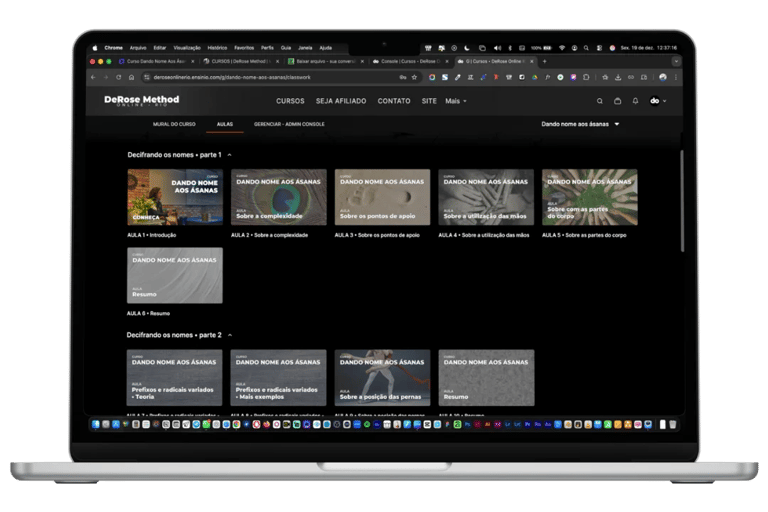Open the Apple menu
Viewport: 768px width, 512px height.
coord(95,48)
